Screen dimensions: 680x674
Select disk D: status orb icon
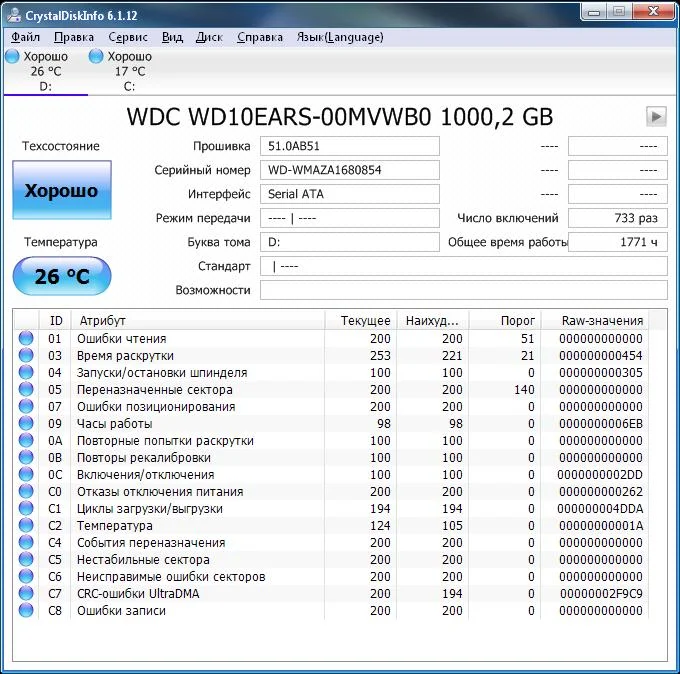tap(13, 57)
